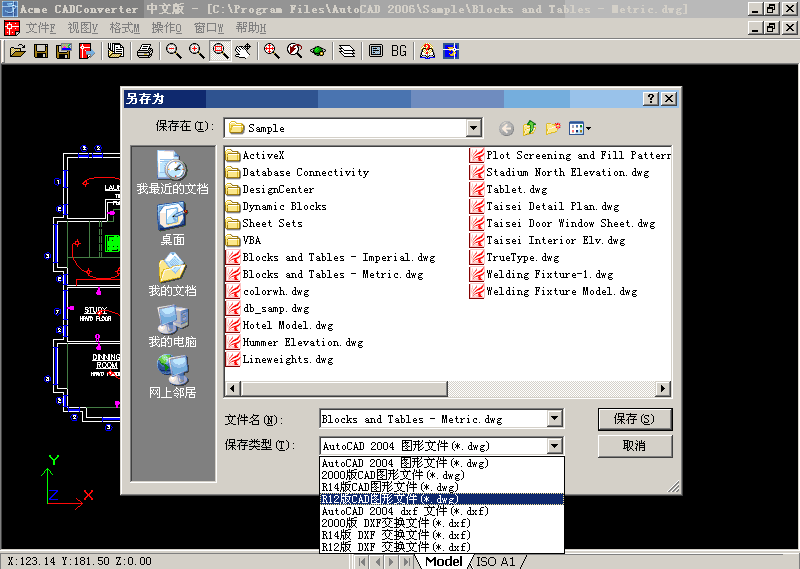
Task: Open the 窗口W menu
Action: pos(209,28)
